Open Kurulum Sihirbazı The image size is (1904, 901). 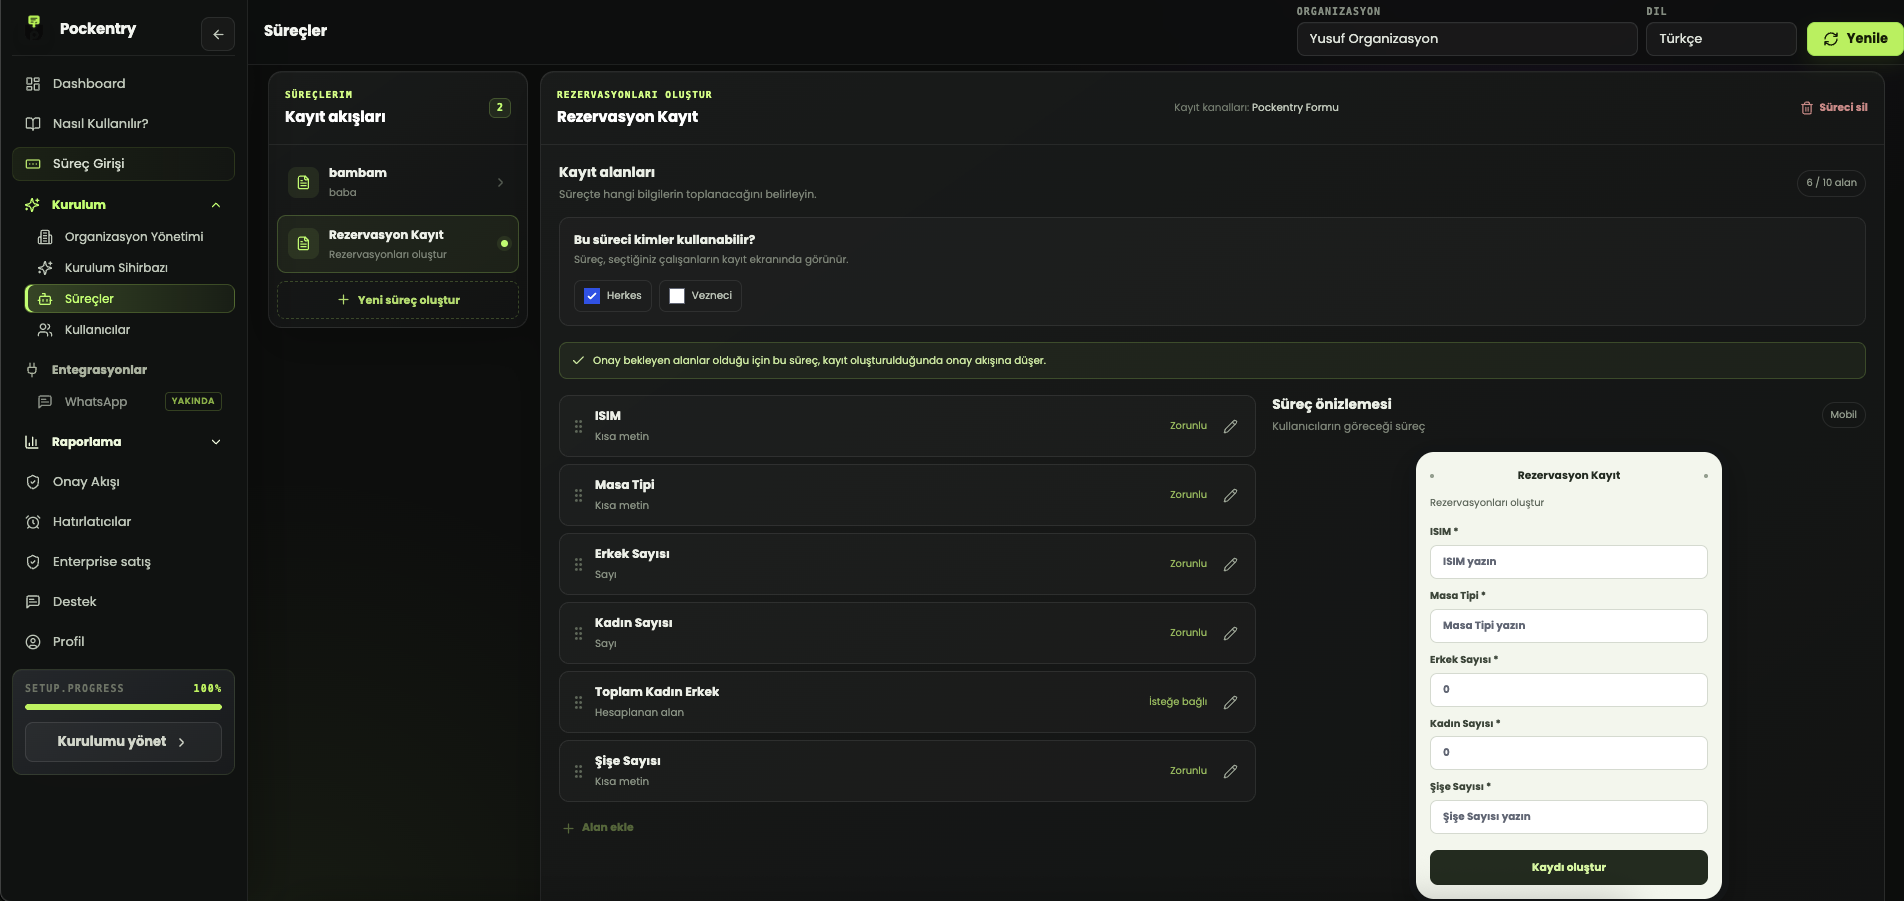click(x=129, y=268)
